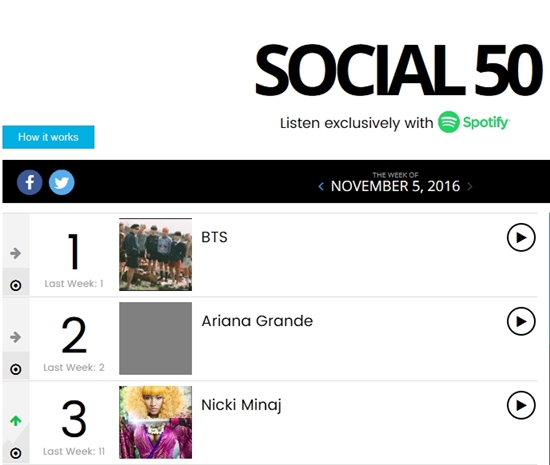Click the Nicki Minaj artist thumbnail
The height and width of the screenshot is (465, 550).
[x=155, y=422]
